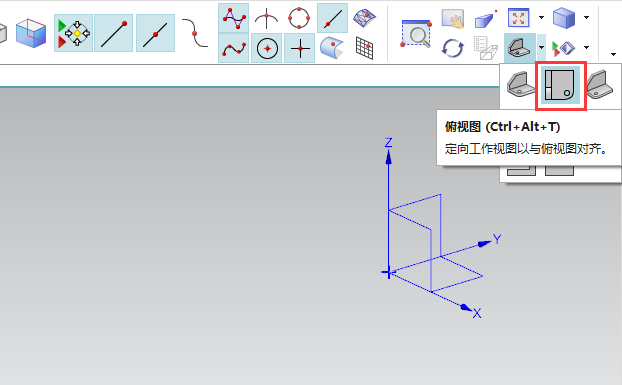Activate the Pan hand tool

[453, 18]
